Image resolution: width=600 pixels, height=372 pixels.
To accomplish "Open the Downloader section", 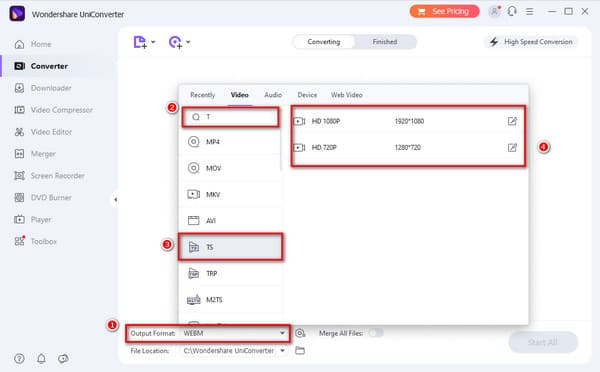I will 42,88.
